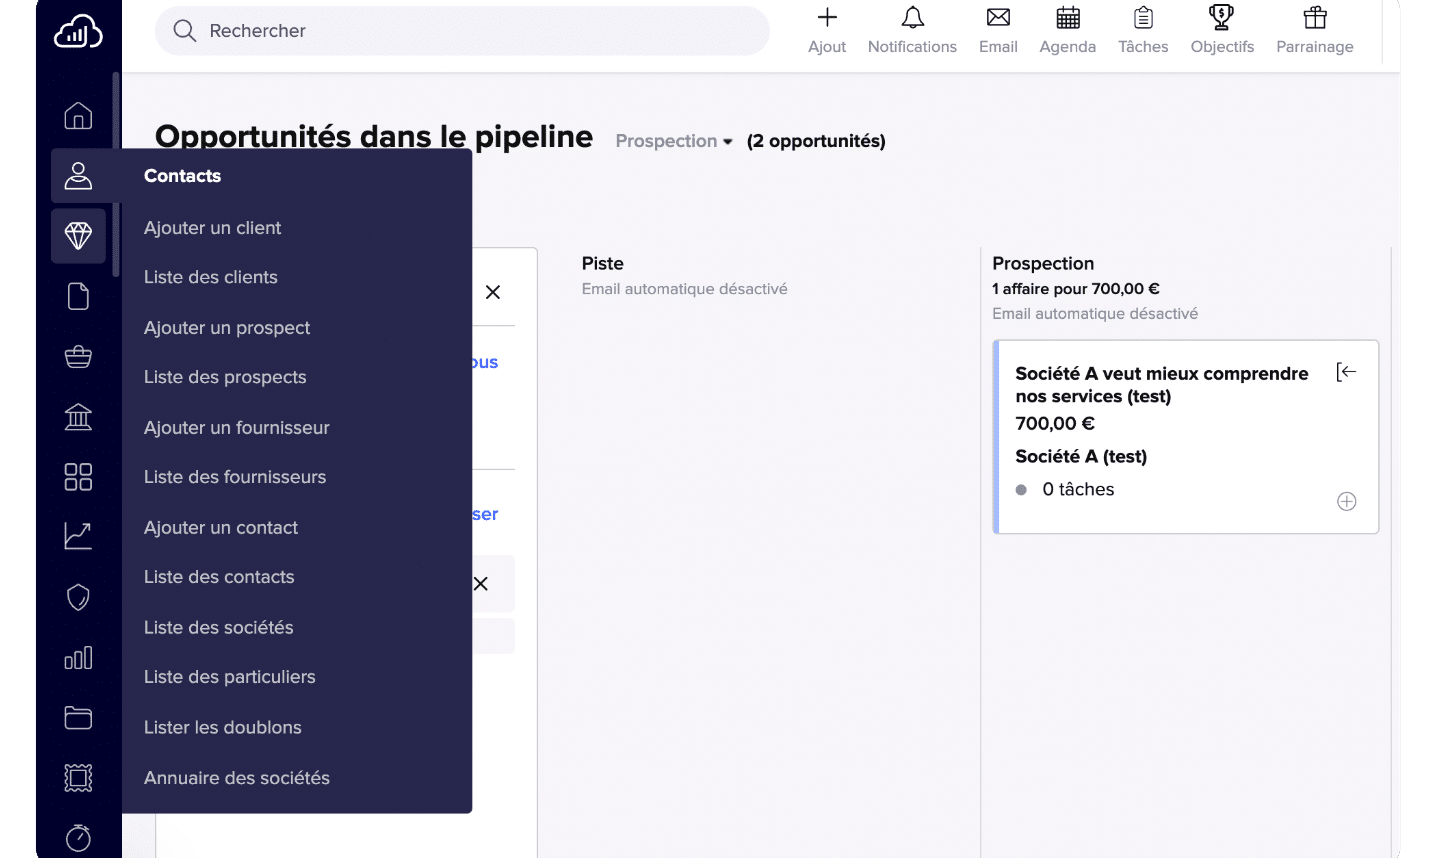Open Lister les doublons from the Contacts menu
Image resolution: width=1436 pixels, height=858 pixels.
tap(222, 727)
